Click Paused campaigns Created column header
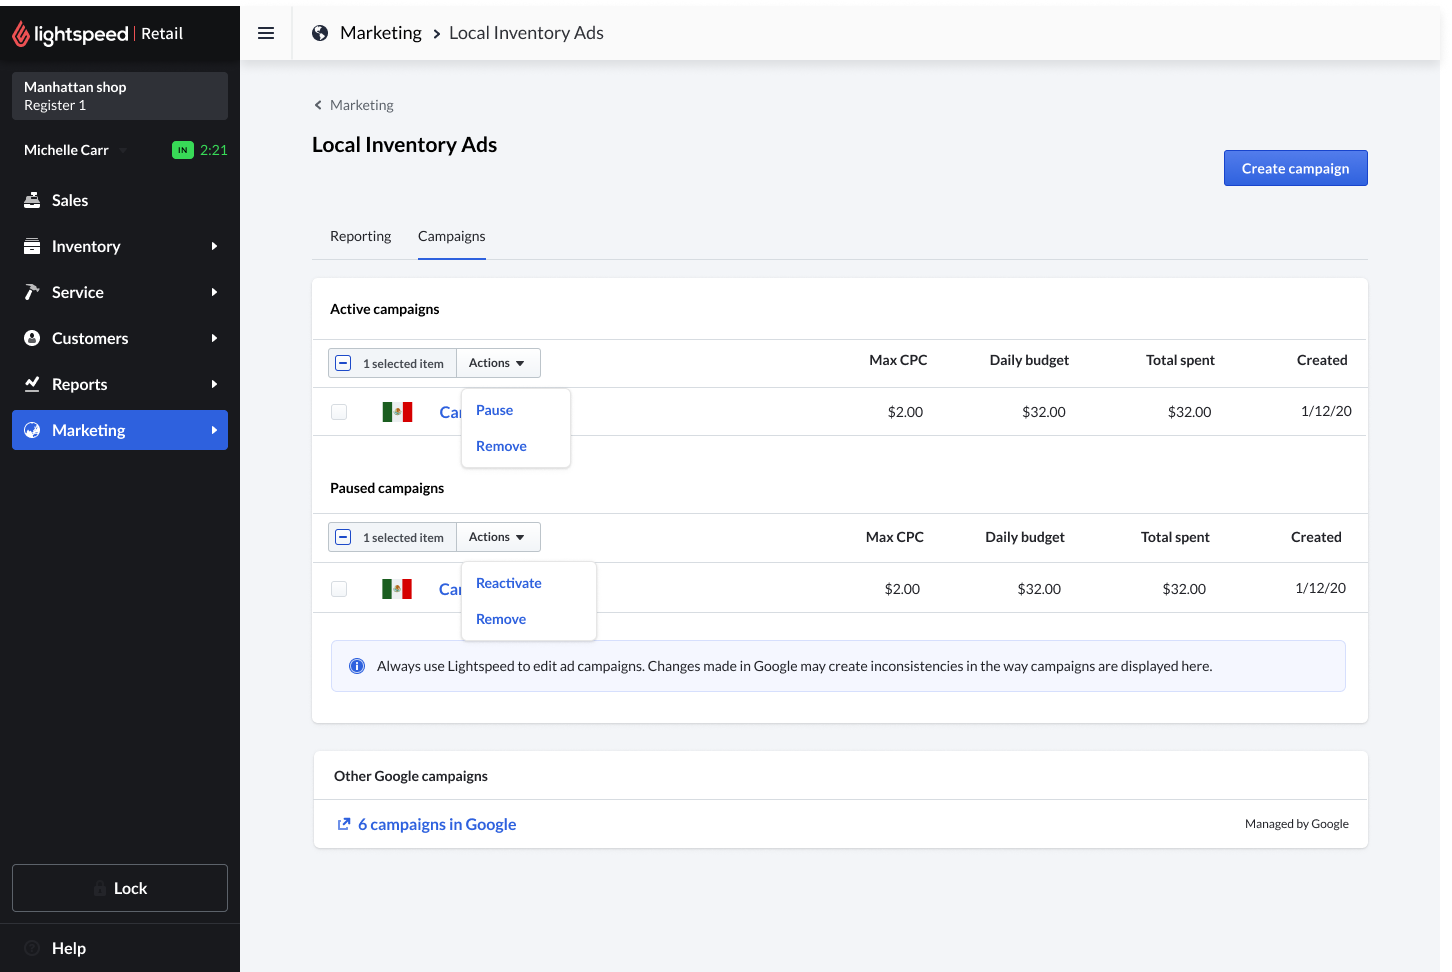Image resolution: width=1452 pixels, height=972 pixels. tap(1316, 537)
